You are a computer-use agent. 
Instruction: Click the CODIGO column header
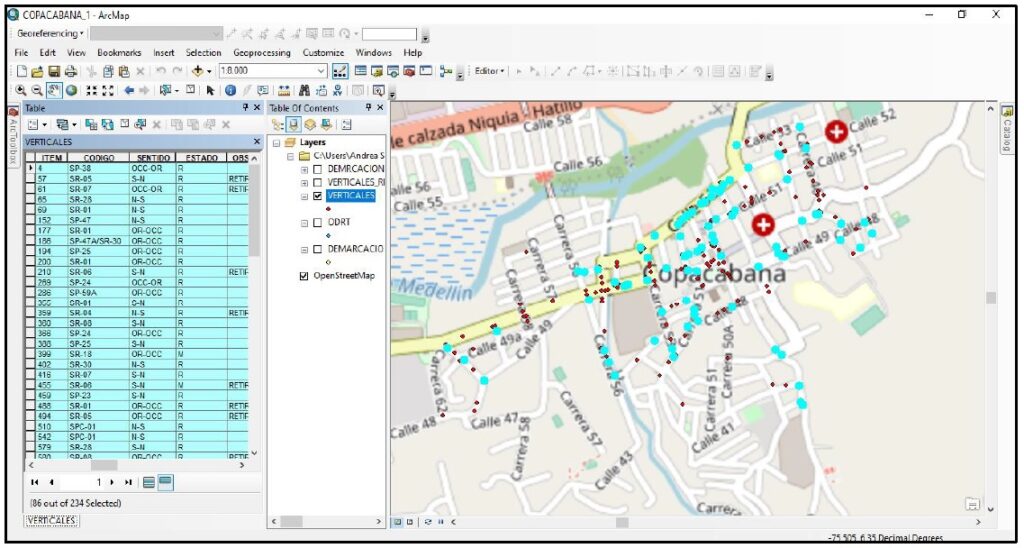click(x=99, y=158)
